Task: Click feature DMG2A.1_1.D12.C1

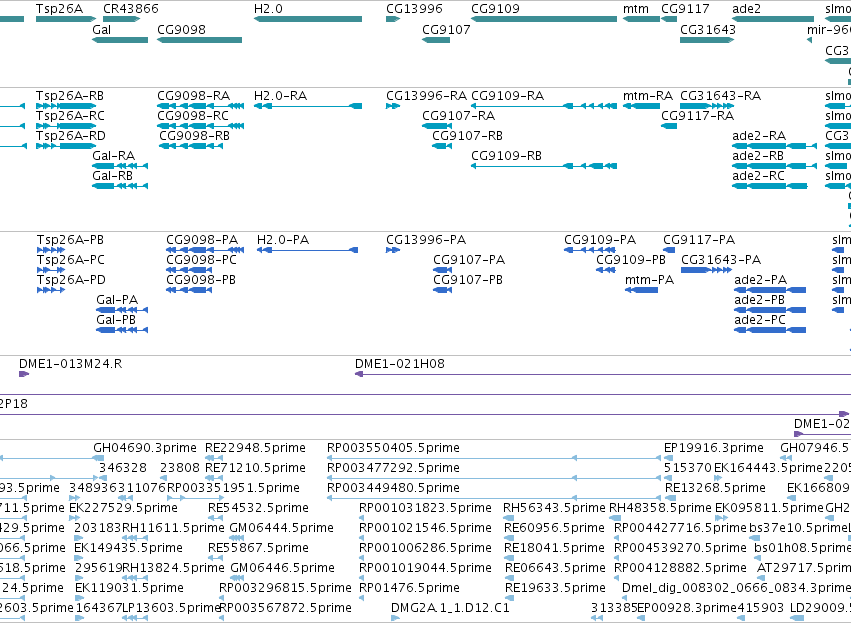Action: click(x=450, y=608)
